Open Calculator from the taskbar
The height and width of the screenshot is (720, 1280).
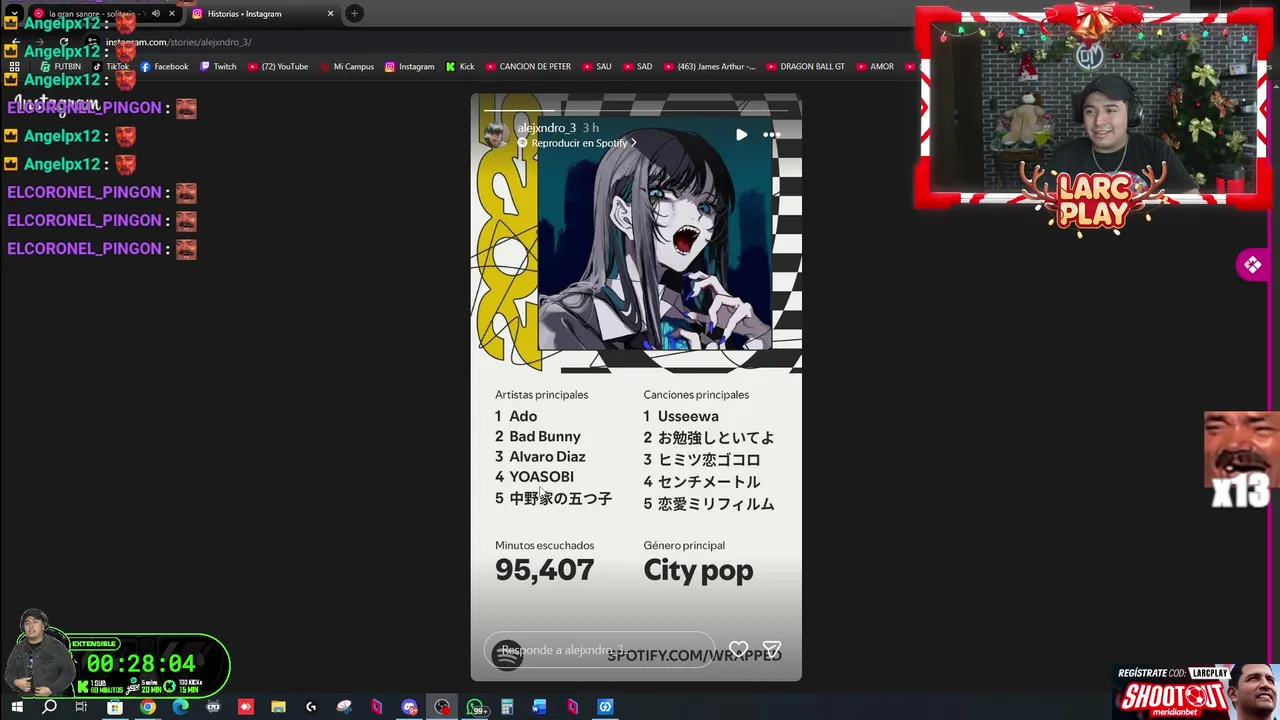pyautogui.click(x=507, y=707)
